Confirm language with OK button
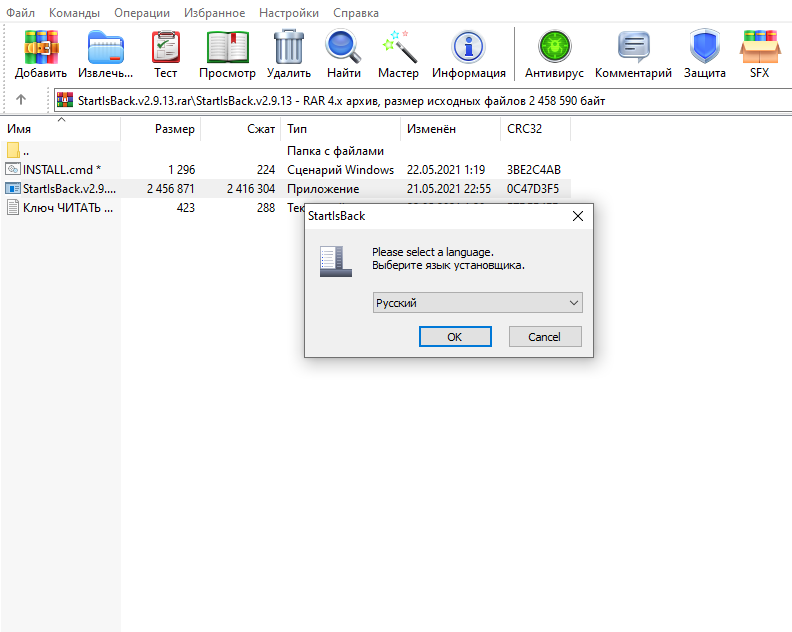This screenshot has height=632, width=792. pos(455,336)
